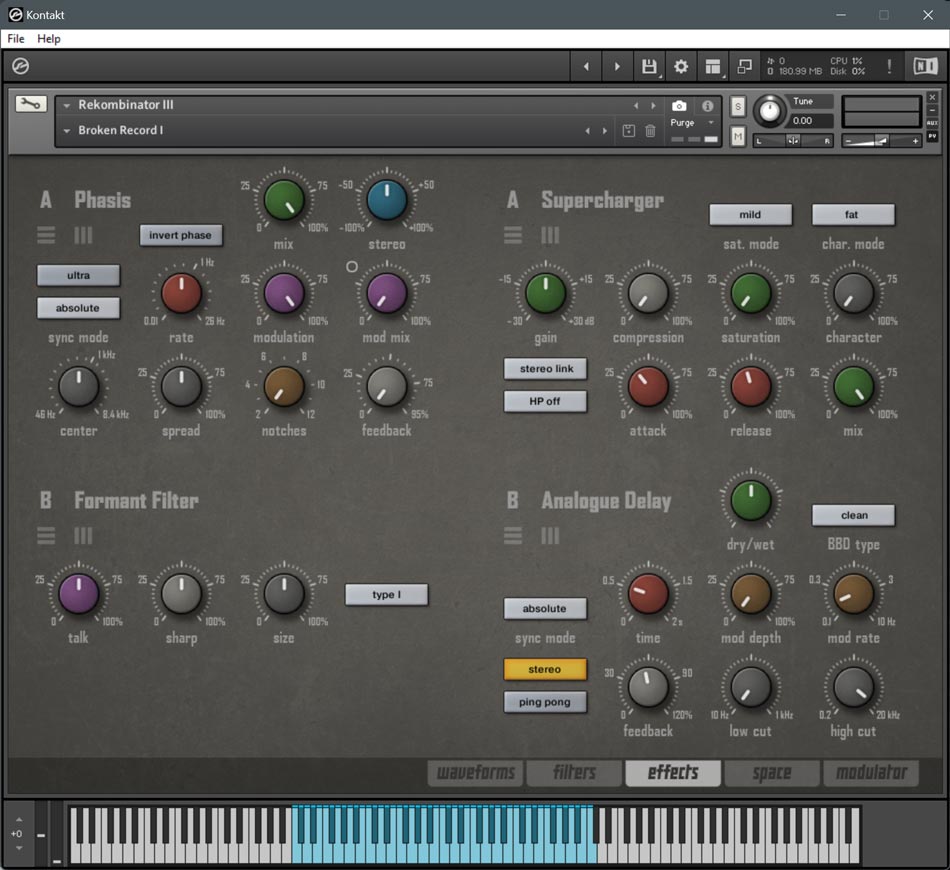950x870 pixels.
Task: Switch to the filters tab
Action: tap(574, 772)
